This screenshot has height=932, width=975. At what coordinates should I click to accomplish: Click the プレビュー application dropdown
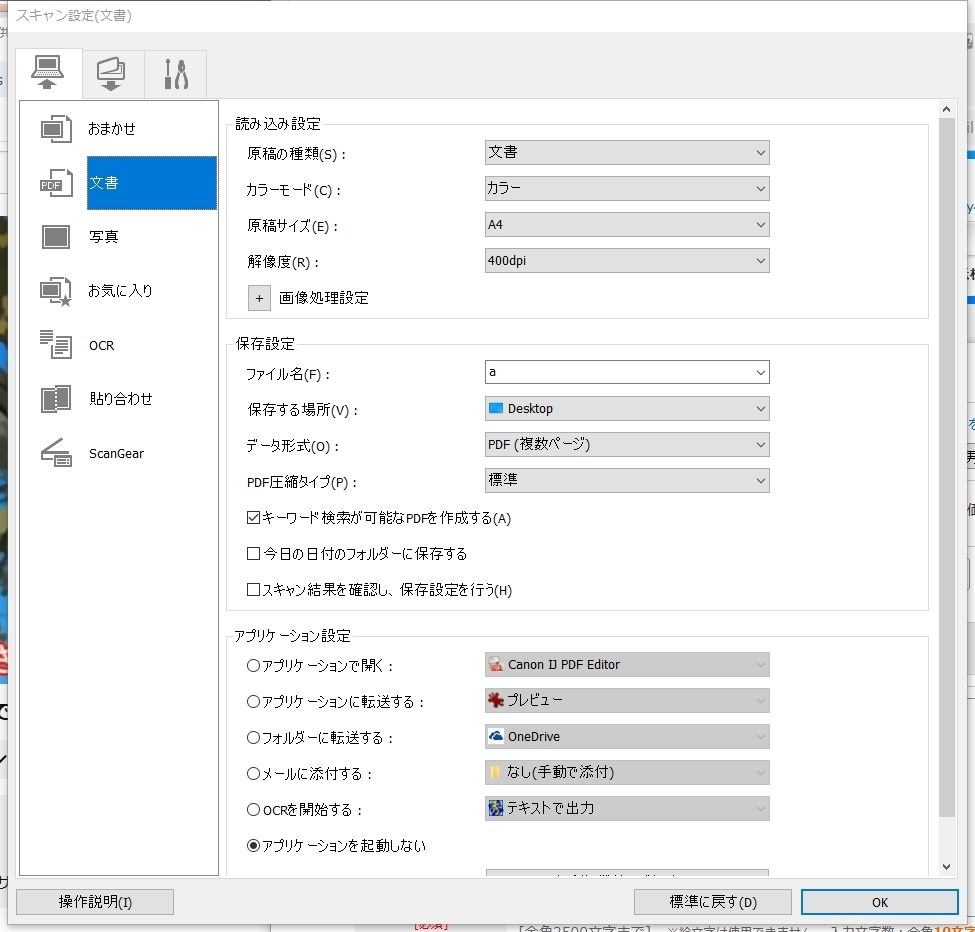click(627, 701)
